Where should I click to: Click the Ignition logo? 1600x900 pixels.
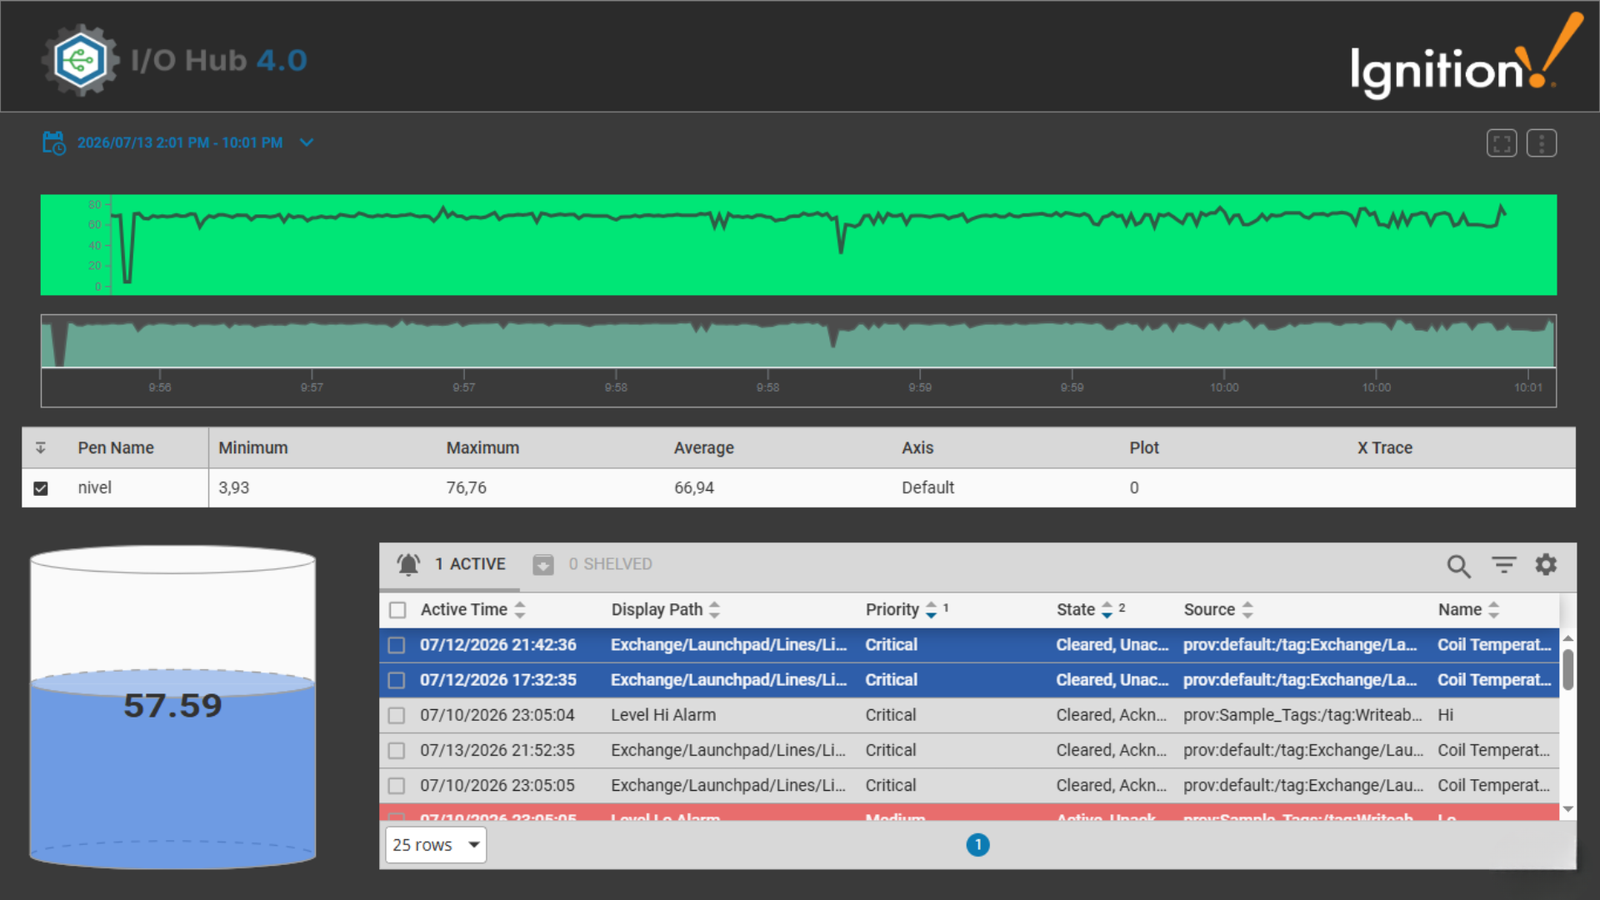pyautogui.click(x=1467, y=57)
